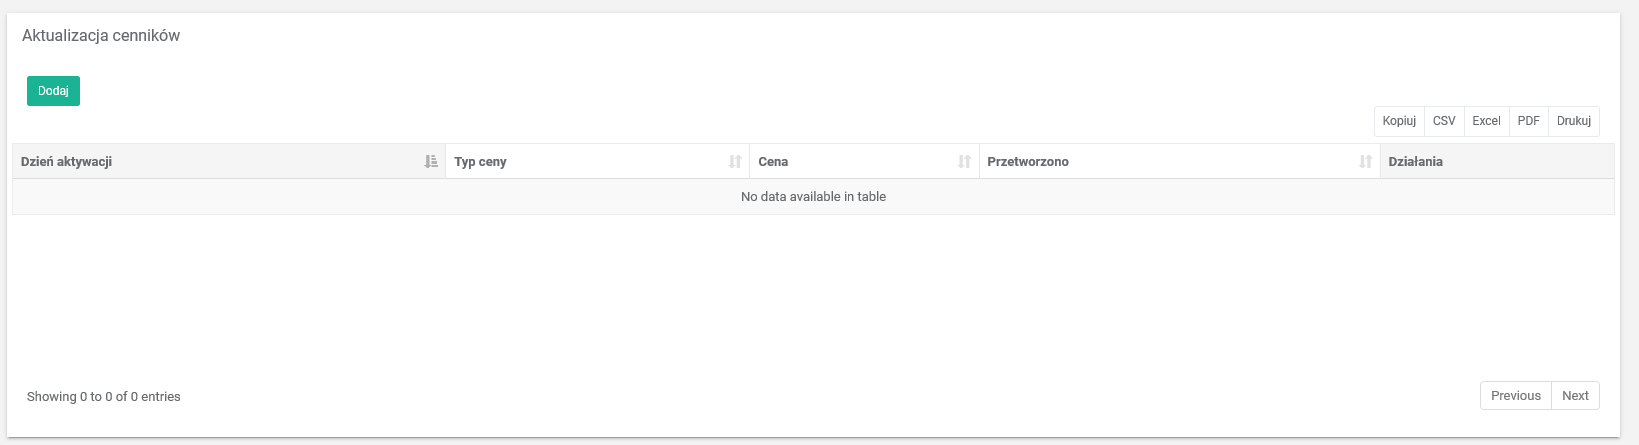The width and height of the screenshot is (1639, 445).
Task: Go to the Previous table page
Action: coord(1515,396)
